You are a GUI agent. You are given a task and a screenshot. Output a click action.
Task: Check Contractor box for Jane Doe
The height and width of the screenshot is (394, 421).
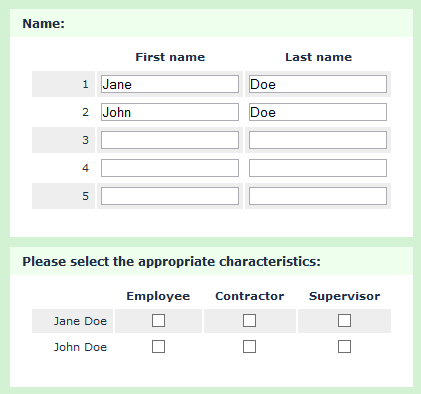point(249,321)
